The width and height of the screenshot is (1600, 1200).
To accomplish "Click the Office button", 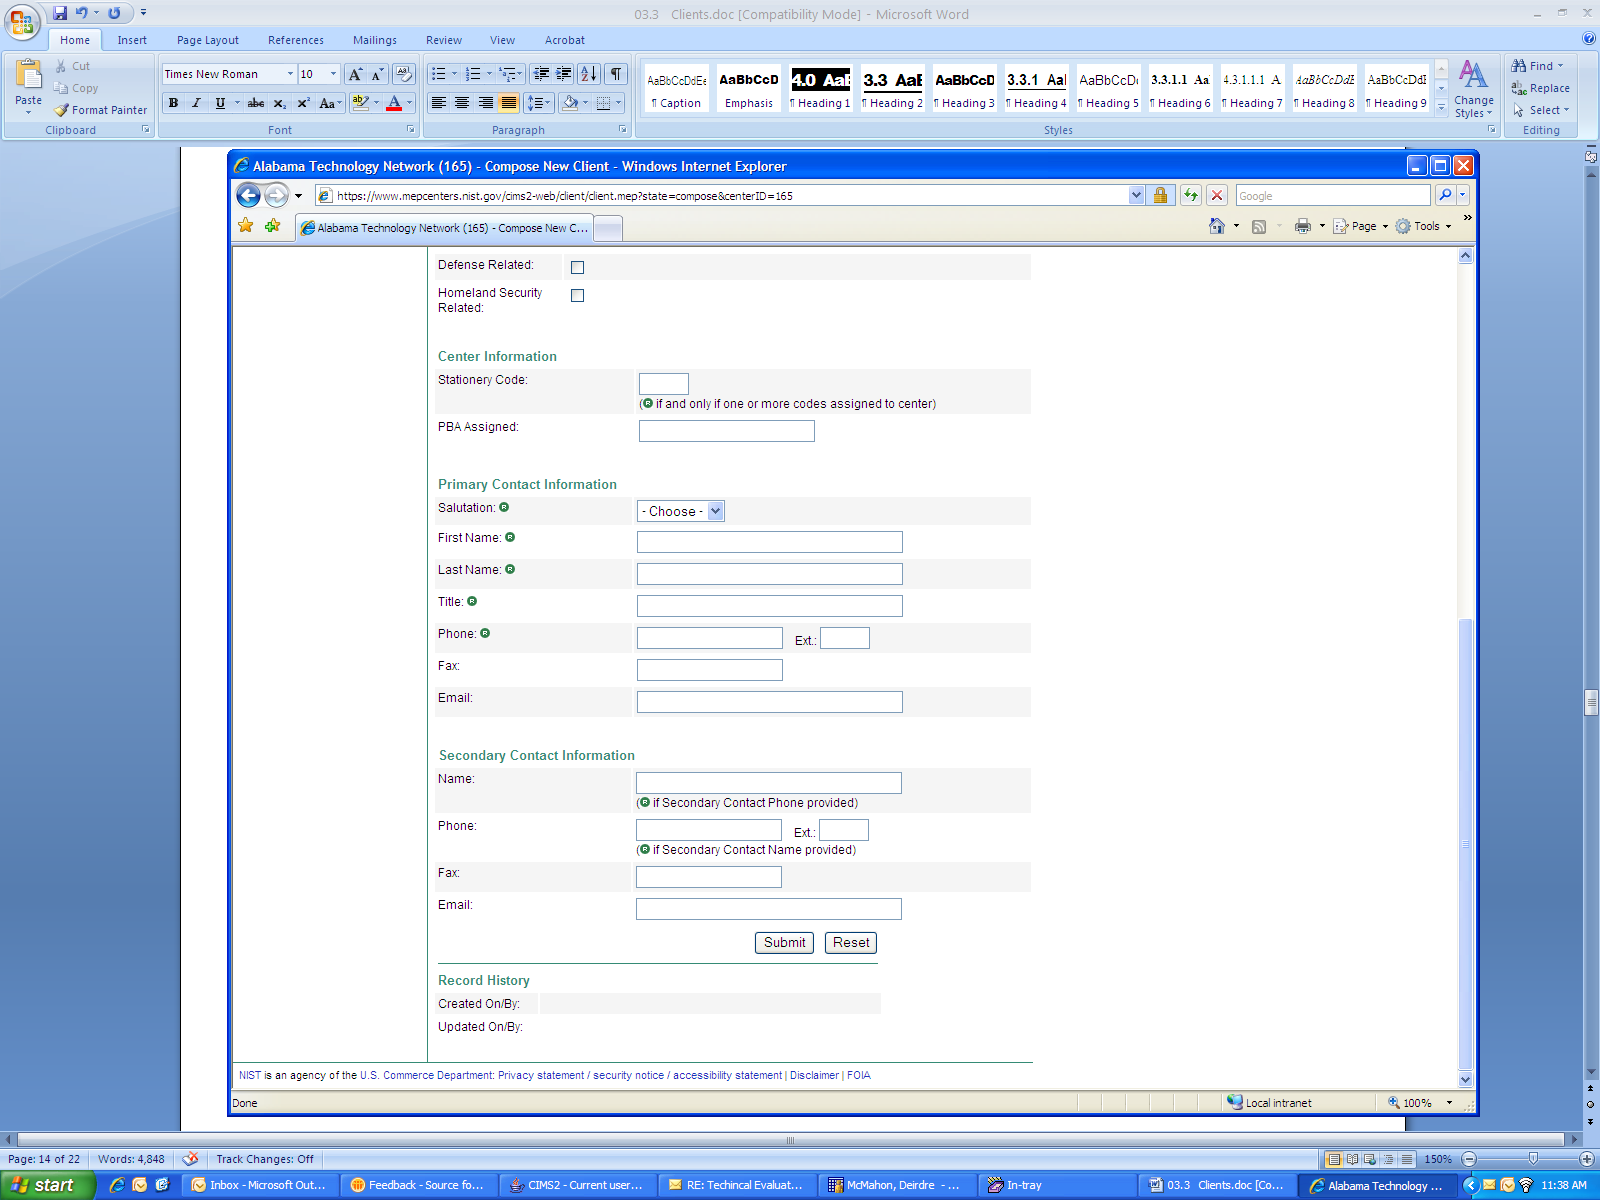I will click(22, 22).
